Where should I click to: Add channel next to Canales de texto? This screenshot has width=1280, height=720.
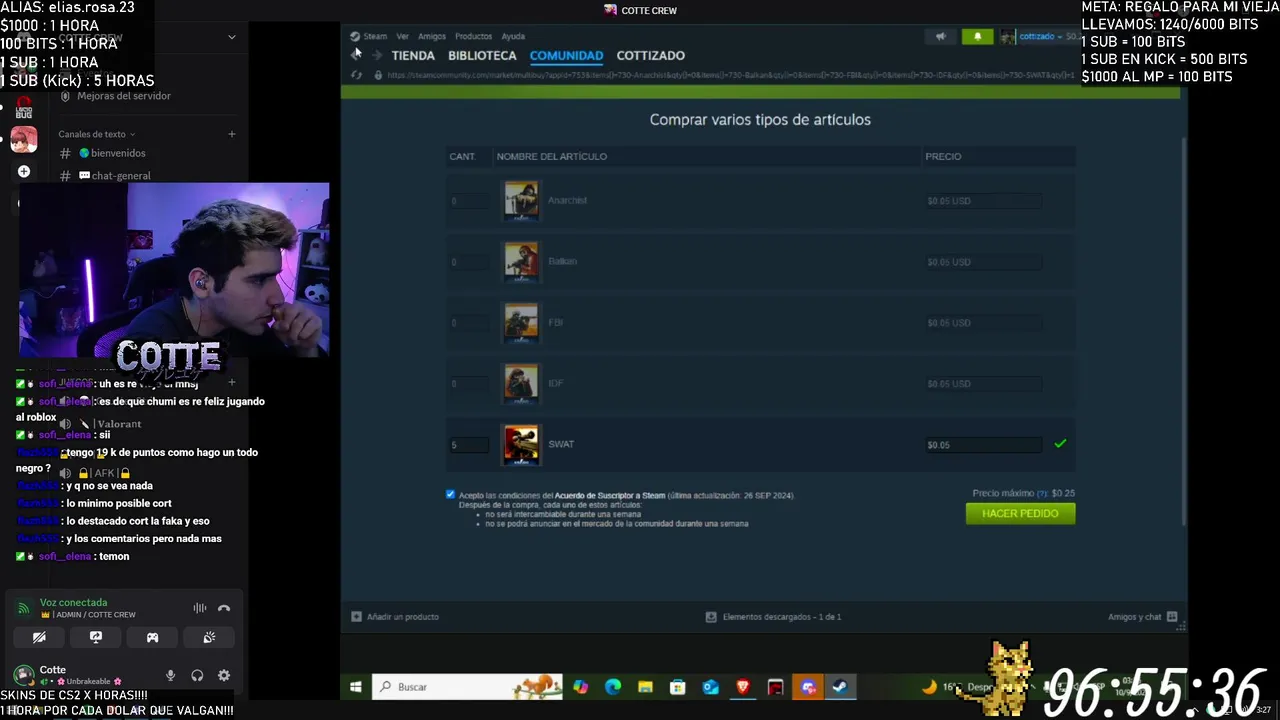click(231, 134)
